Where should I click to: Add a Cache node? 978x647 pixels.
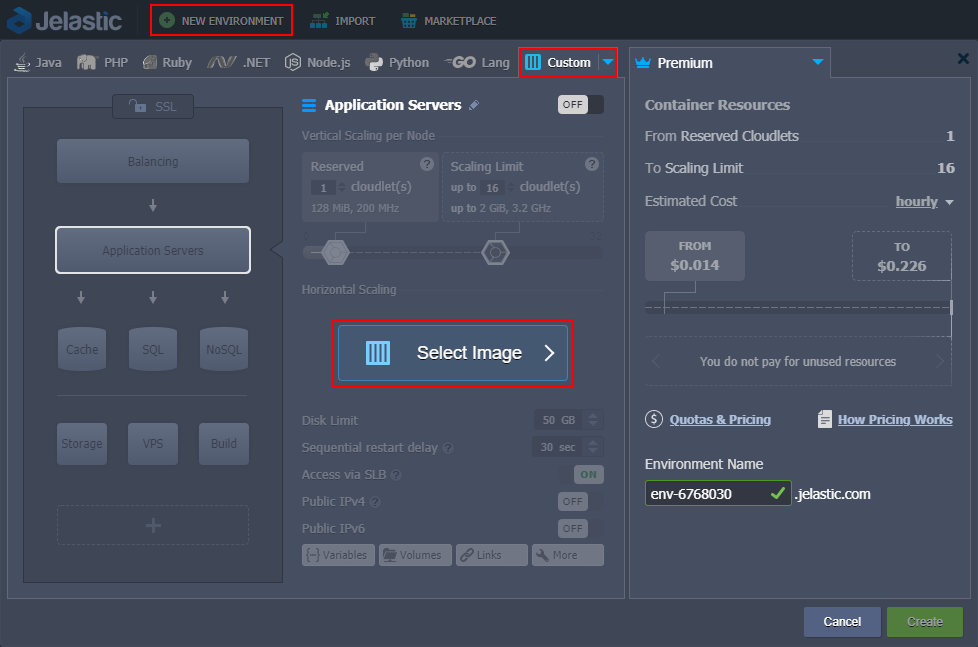tap(82, 349)
